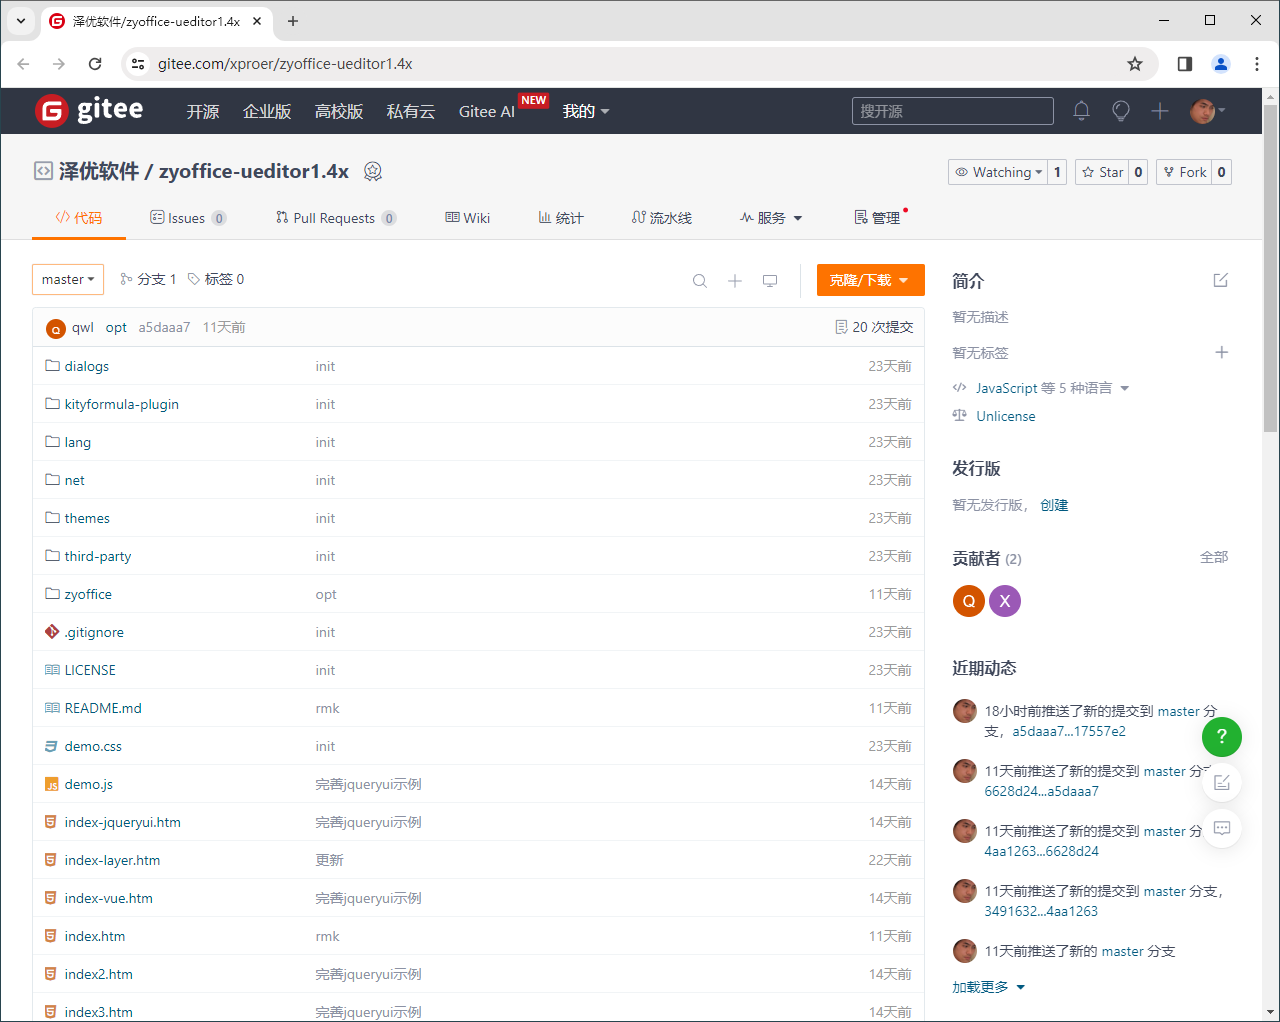This screenshot has height=1022, width=1280.
Task: Open the notifications bell
Action: [x=1081, y=111]
